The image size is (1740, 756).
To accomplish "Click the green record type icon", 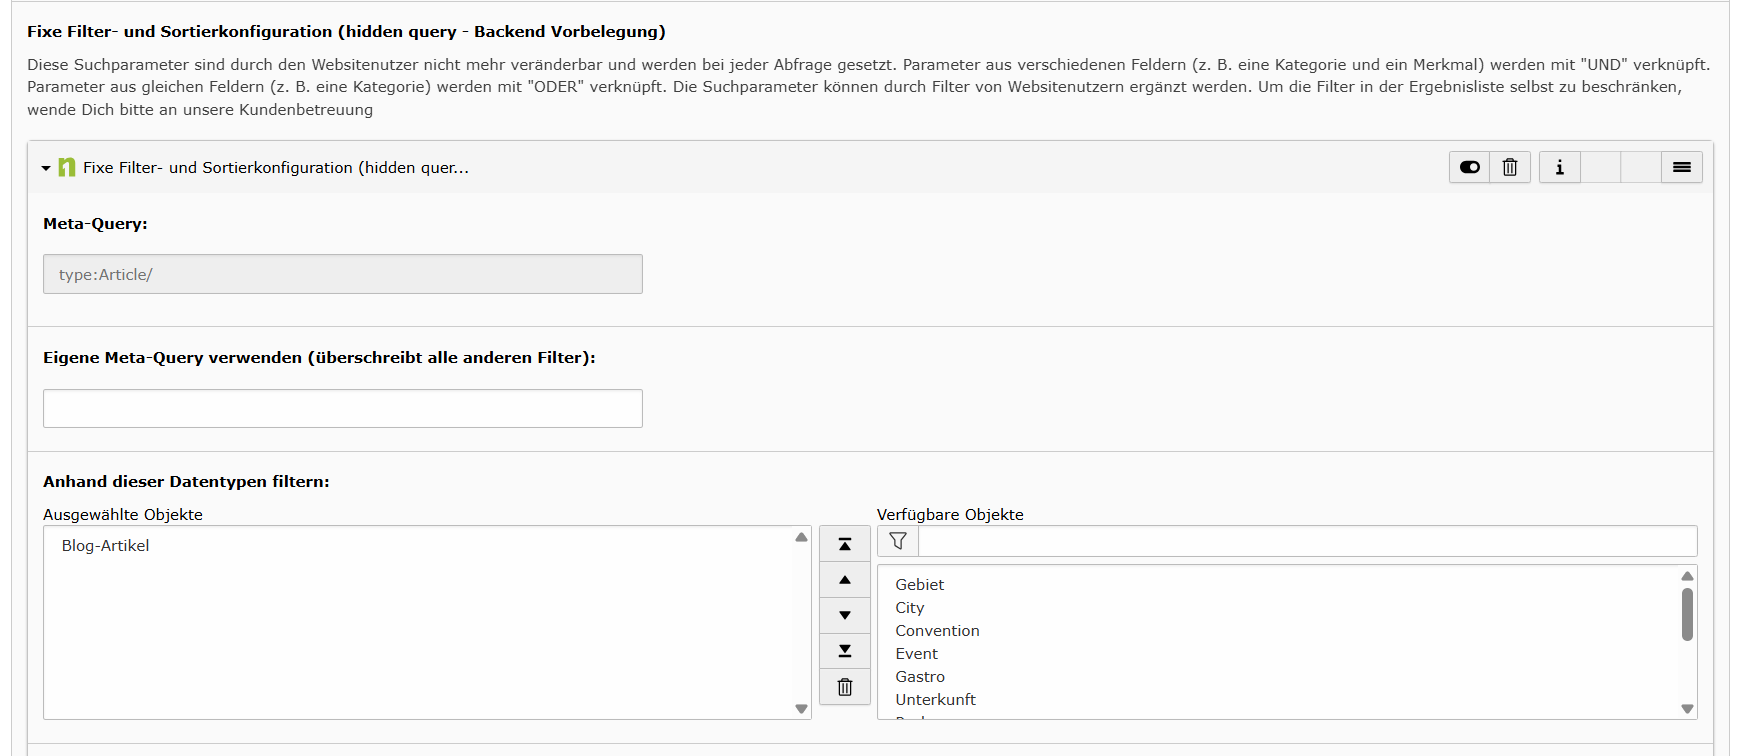I will [67, 167].
